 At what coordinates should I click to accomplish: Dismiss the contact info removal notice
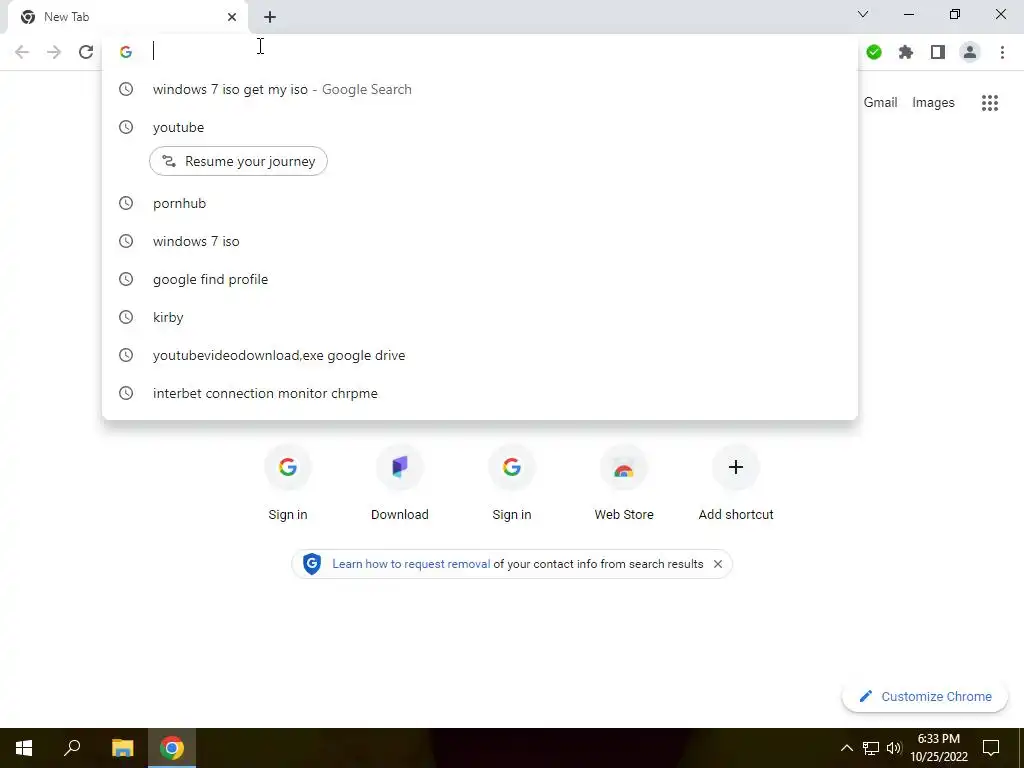(x=718, y=564)
